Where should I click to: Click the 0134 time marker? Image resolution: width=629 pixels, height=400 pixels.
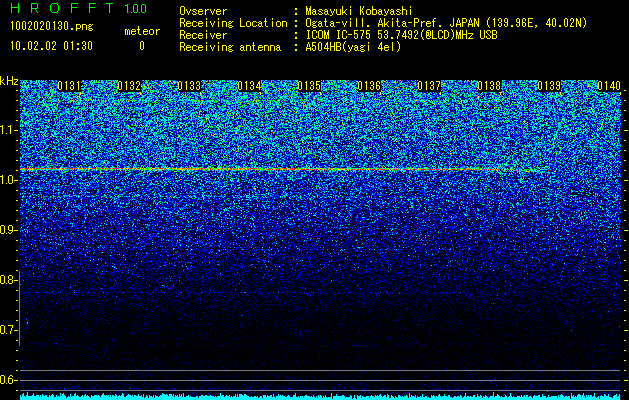point(249,86)
